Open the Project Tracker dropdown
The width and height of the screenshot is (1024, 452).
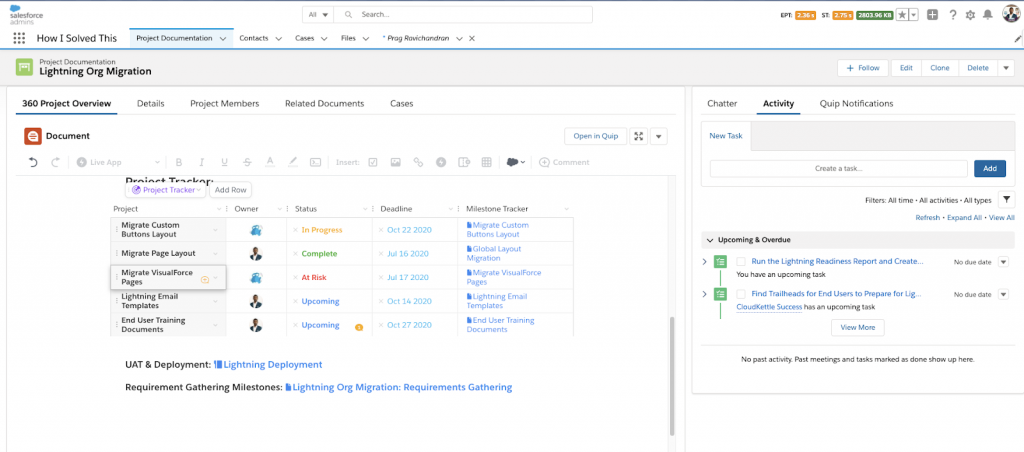(x=166, y=190)
